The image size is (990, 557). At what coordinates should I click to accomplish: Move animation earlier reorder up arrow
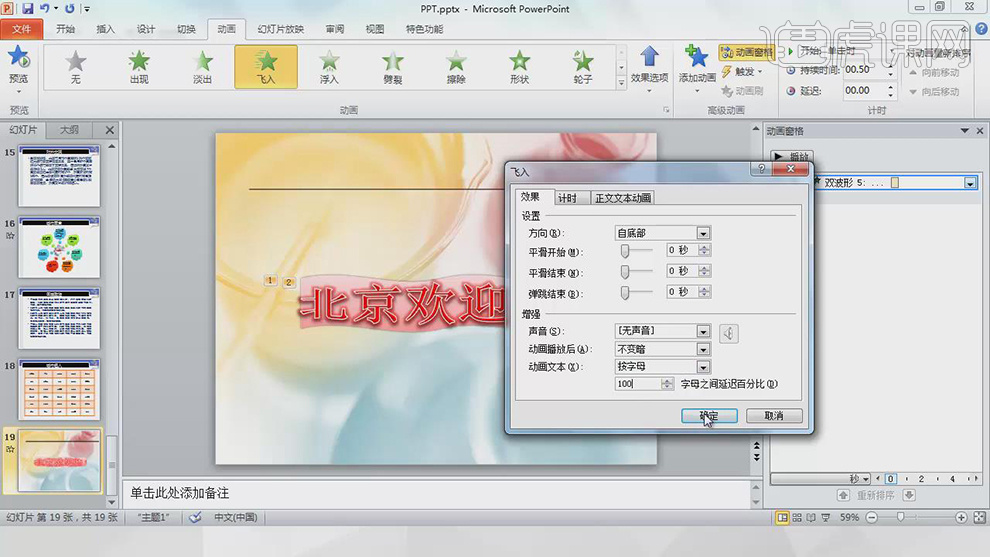click(x=844, y=495)
